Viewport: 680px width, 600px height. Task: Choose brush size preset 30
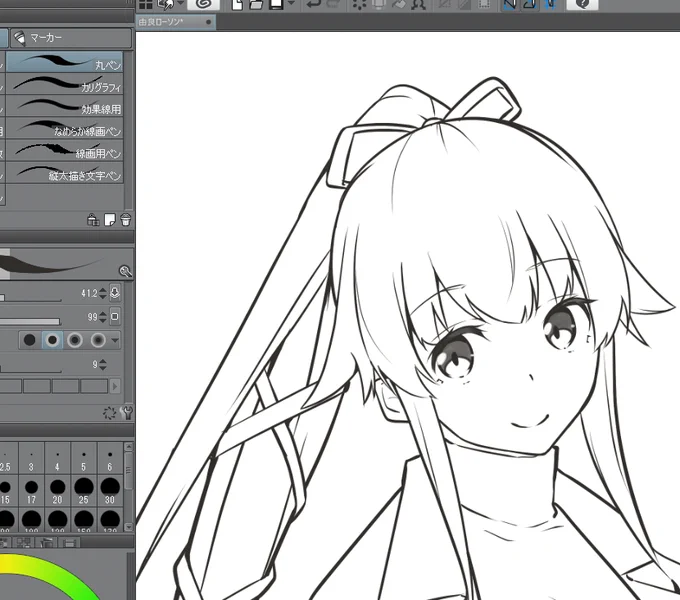click(x=110, y=492)
